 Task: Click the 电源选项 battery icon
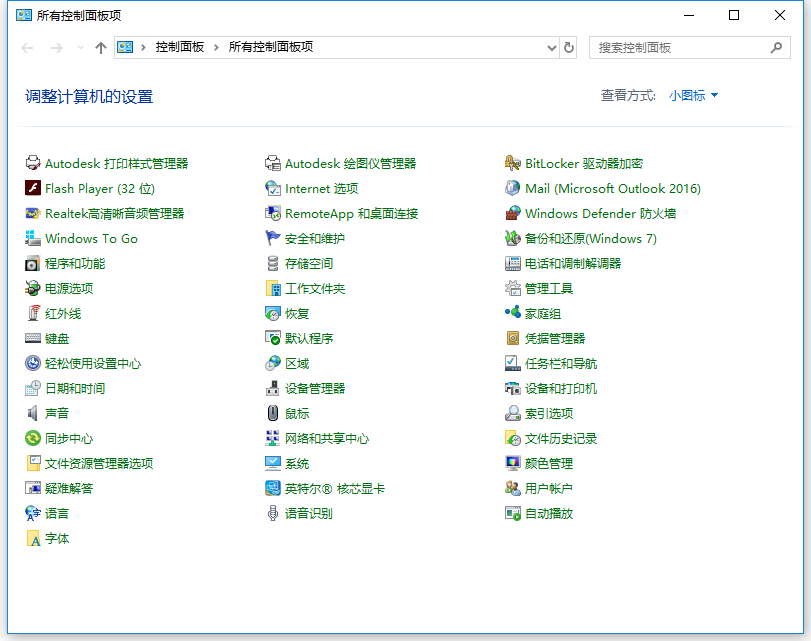pos(33,288)
